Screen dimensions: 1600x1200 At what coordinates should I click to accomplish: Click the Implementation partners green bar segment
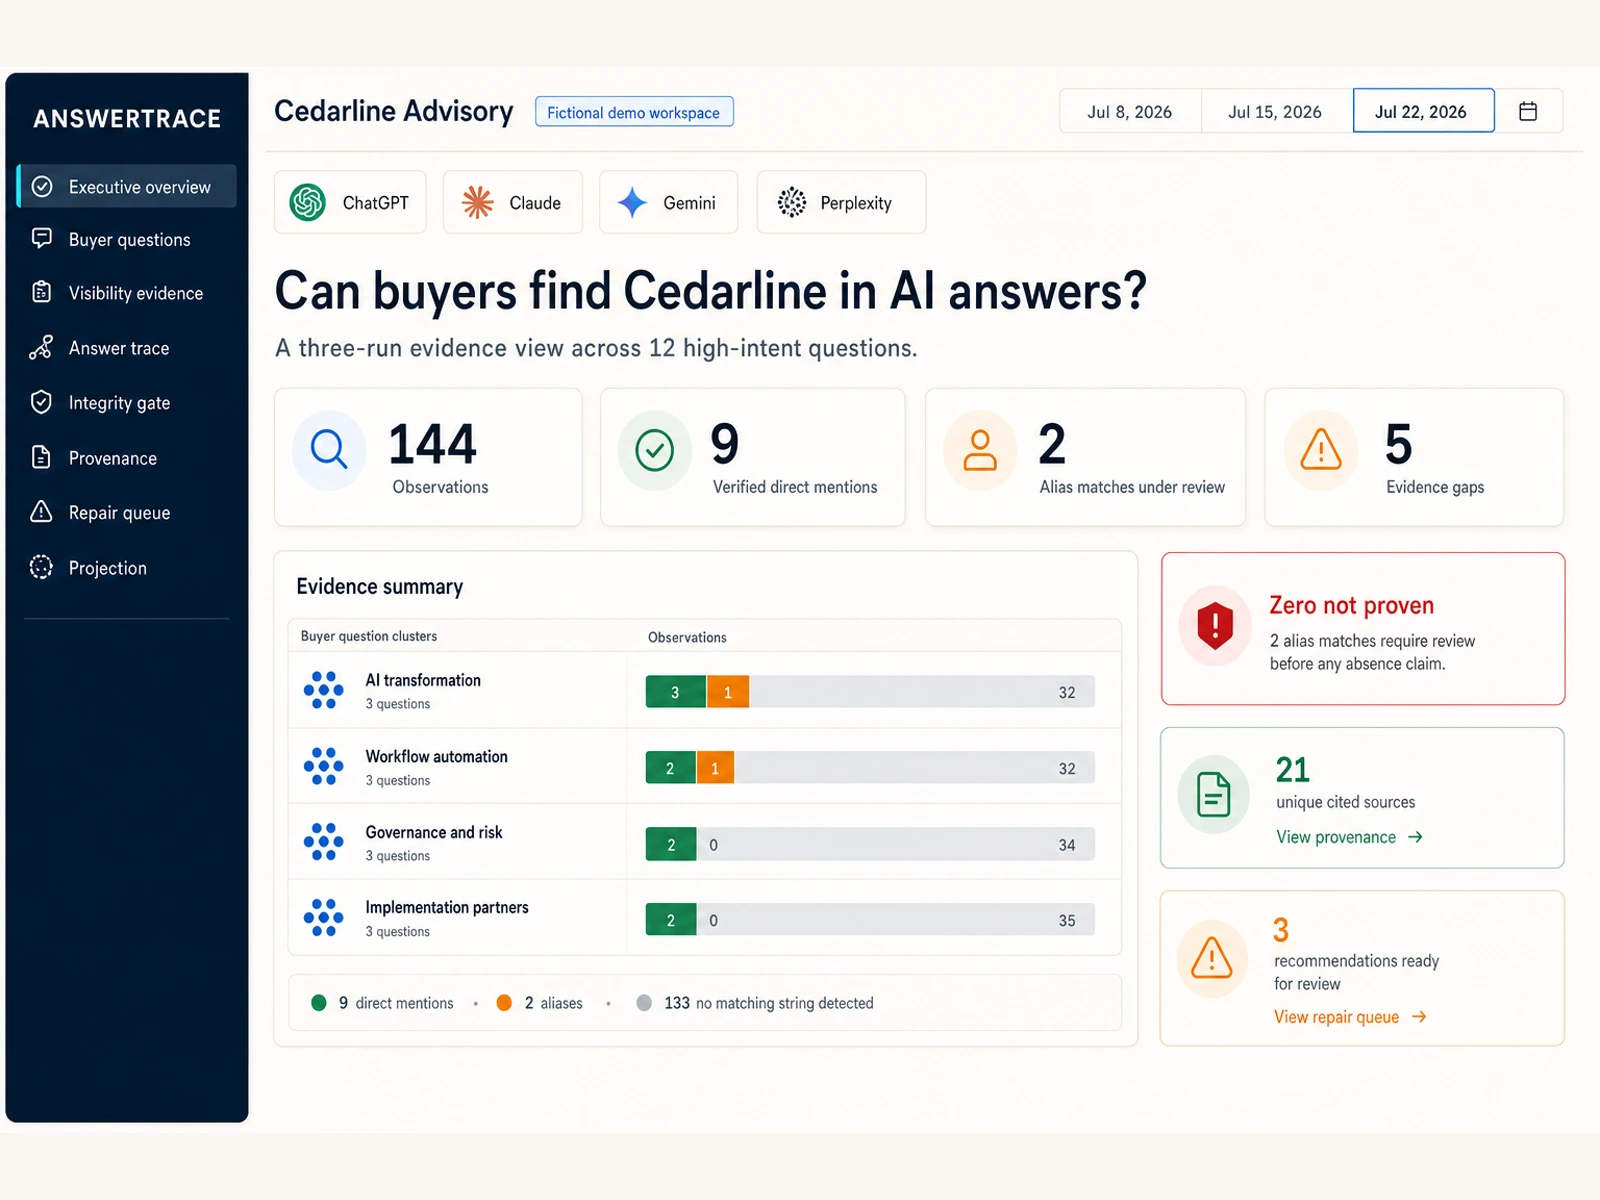pyautogui.click(x=671, y=920)
